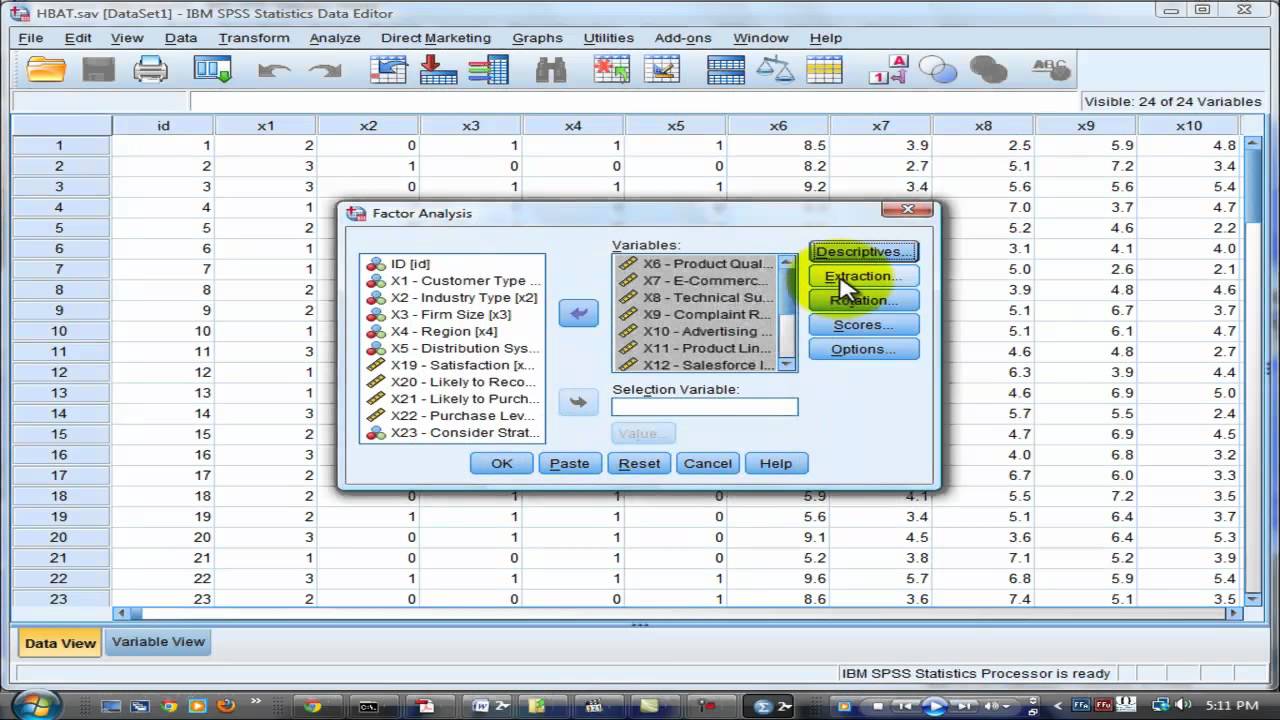Select X19 - Satisfaction variable
Image resolution: width=1280 pixels, height=720 pixels.
452,365
